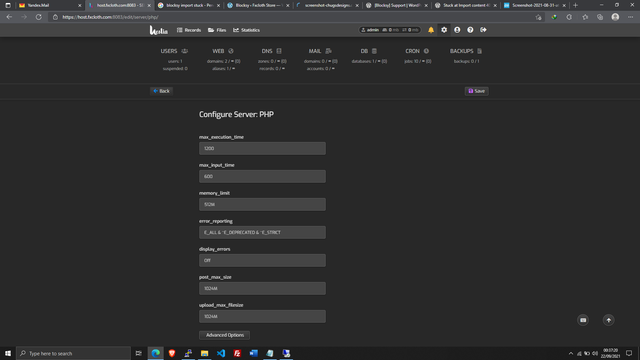
Task: Open the Files menu item
Action: click(217, 30)
